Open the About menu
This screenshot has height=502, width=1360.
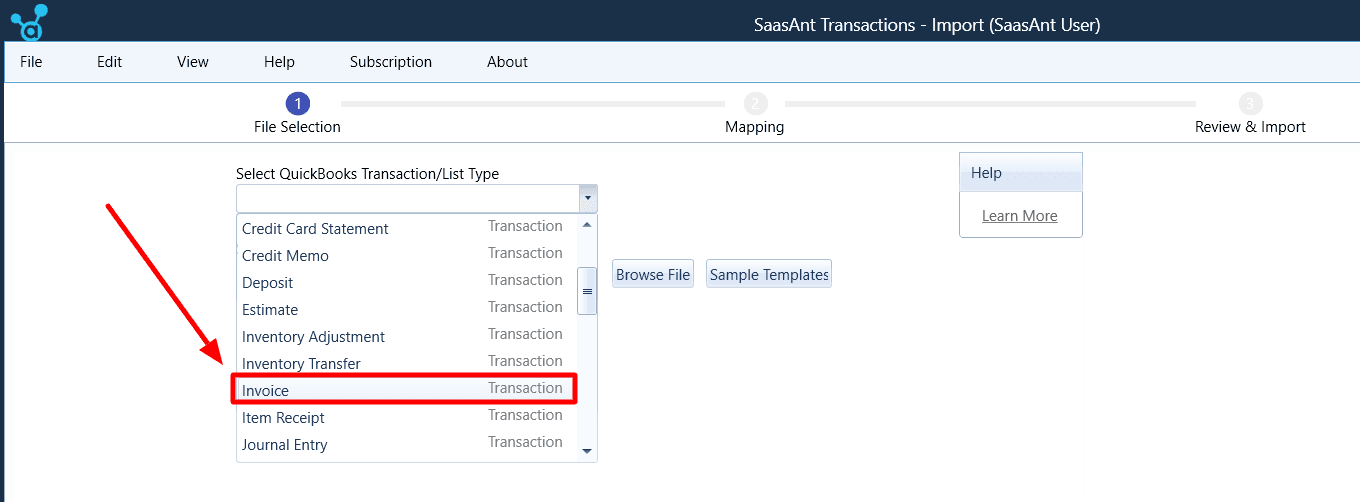click(x=507, y=61)
